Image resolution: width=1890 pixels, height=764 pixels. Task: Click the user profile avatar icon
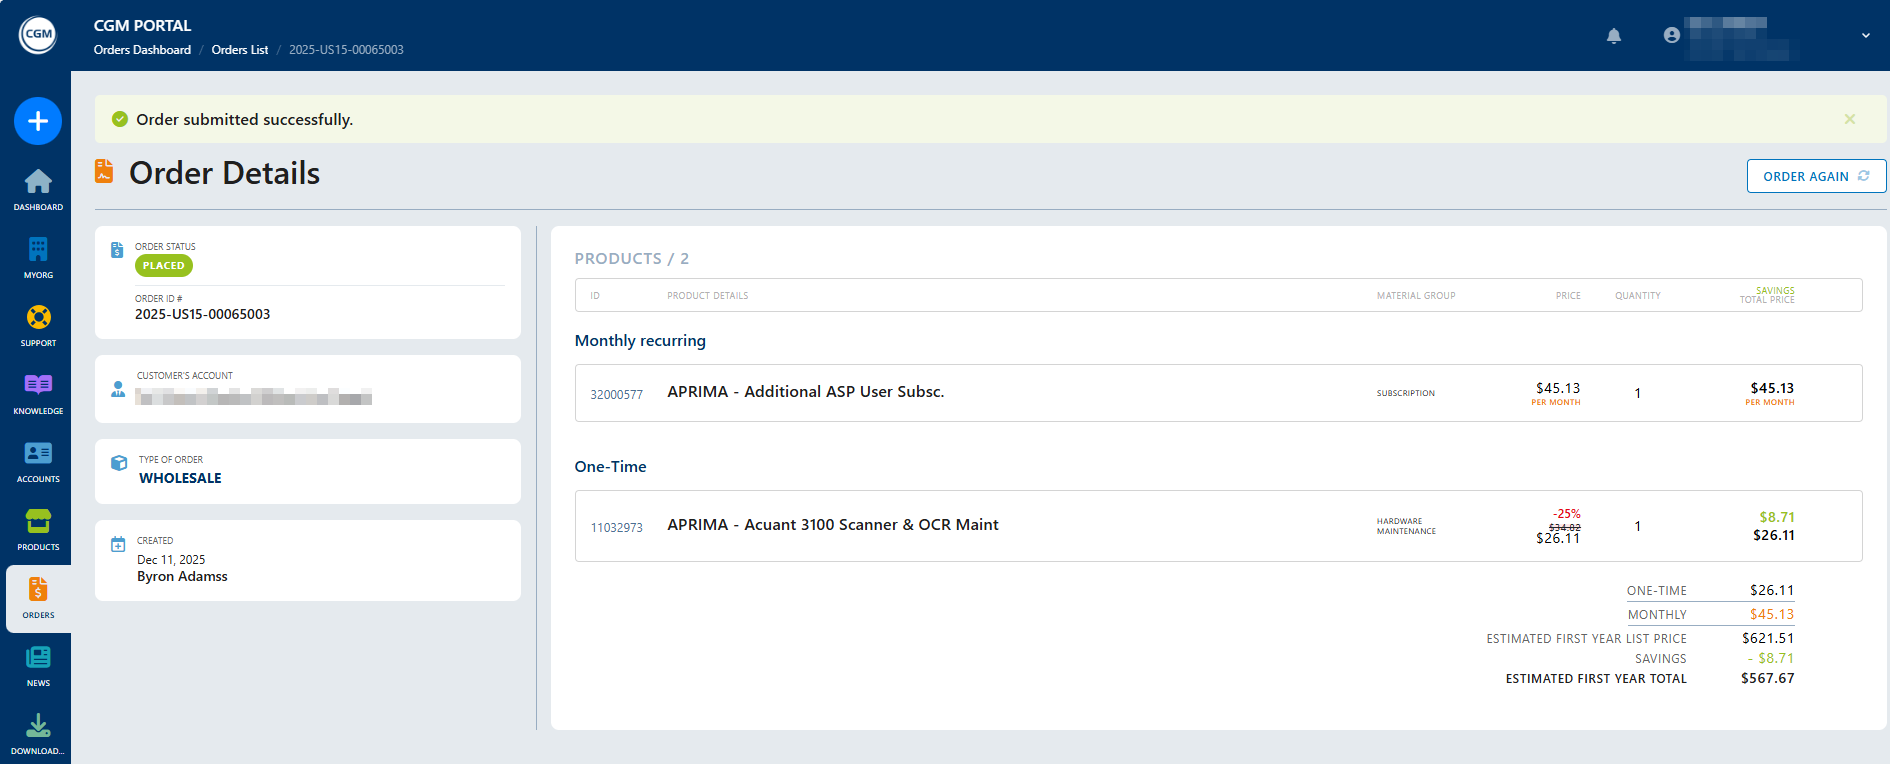(x=1672, y=35)
